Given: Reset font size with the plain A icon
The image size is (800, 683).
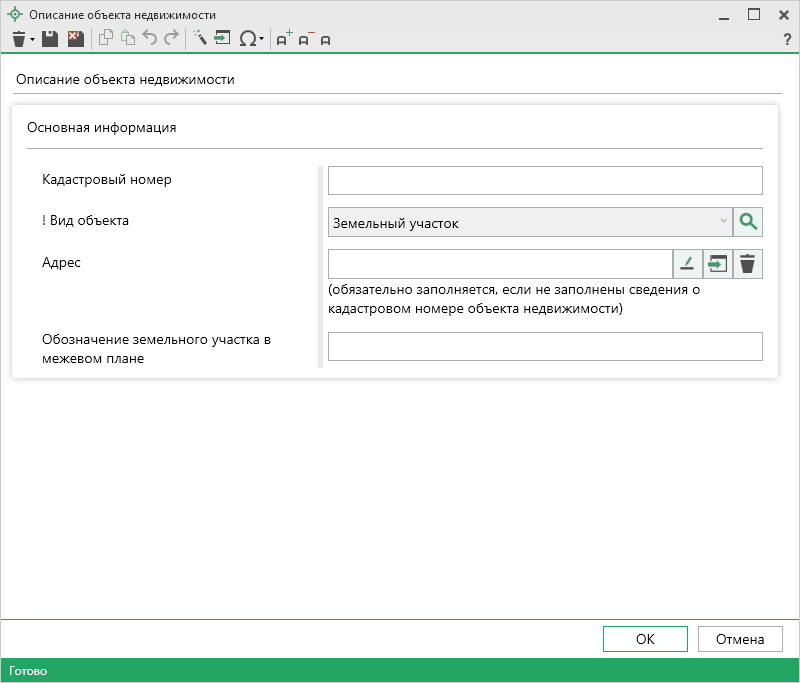Looking at the screenshot, I should 326,40.
